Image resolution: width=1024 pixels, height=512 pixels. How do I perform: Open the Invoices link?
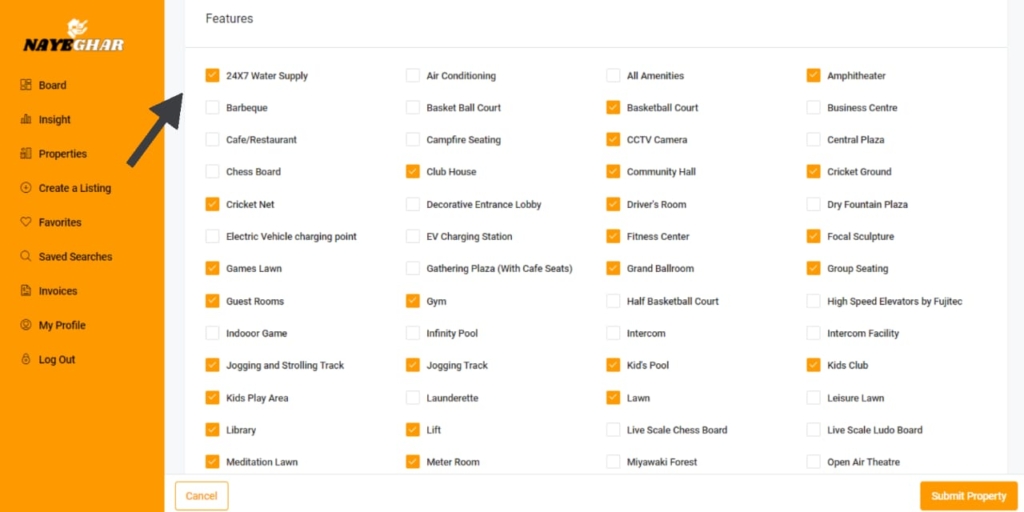[58, 291]
